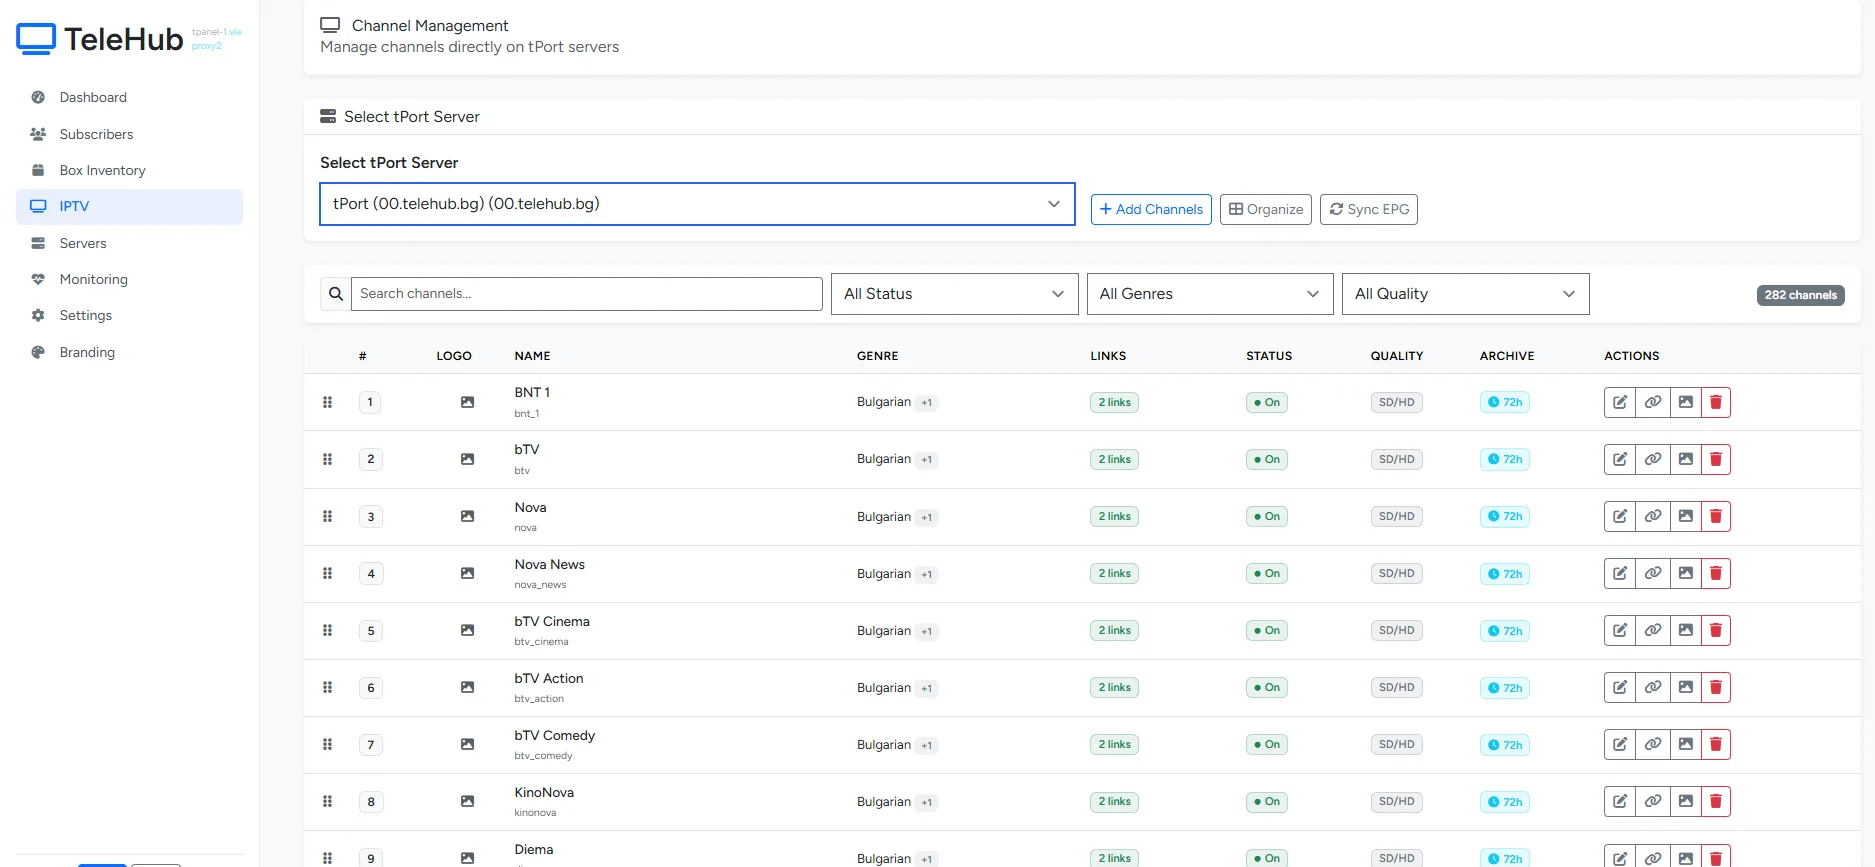
Task: Focus the Search channels input field
Action: tap(587, 294)
